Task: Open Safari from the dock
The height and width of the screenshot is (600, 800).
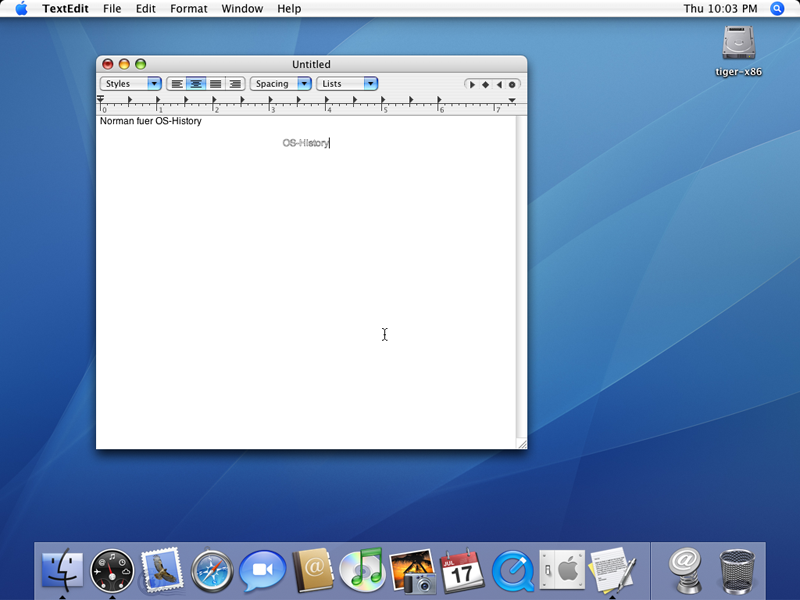Action: (x=212, y=570)
